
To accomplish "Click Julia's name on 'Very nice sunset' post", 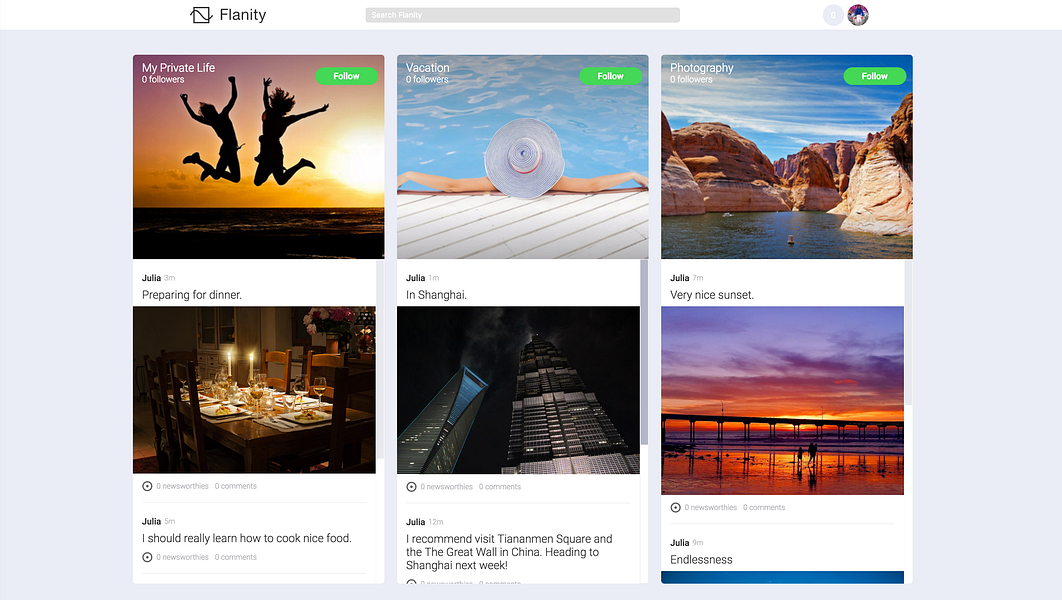I will [679, 278].
